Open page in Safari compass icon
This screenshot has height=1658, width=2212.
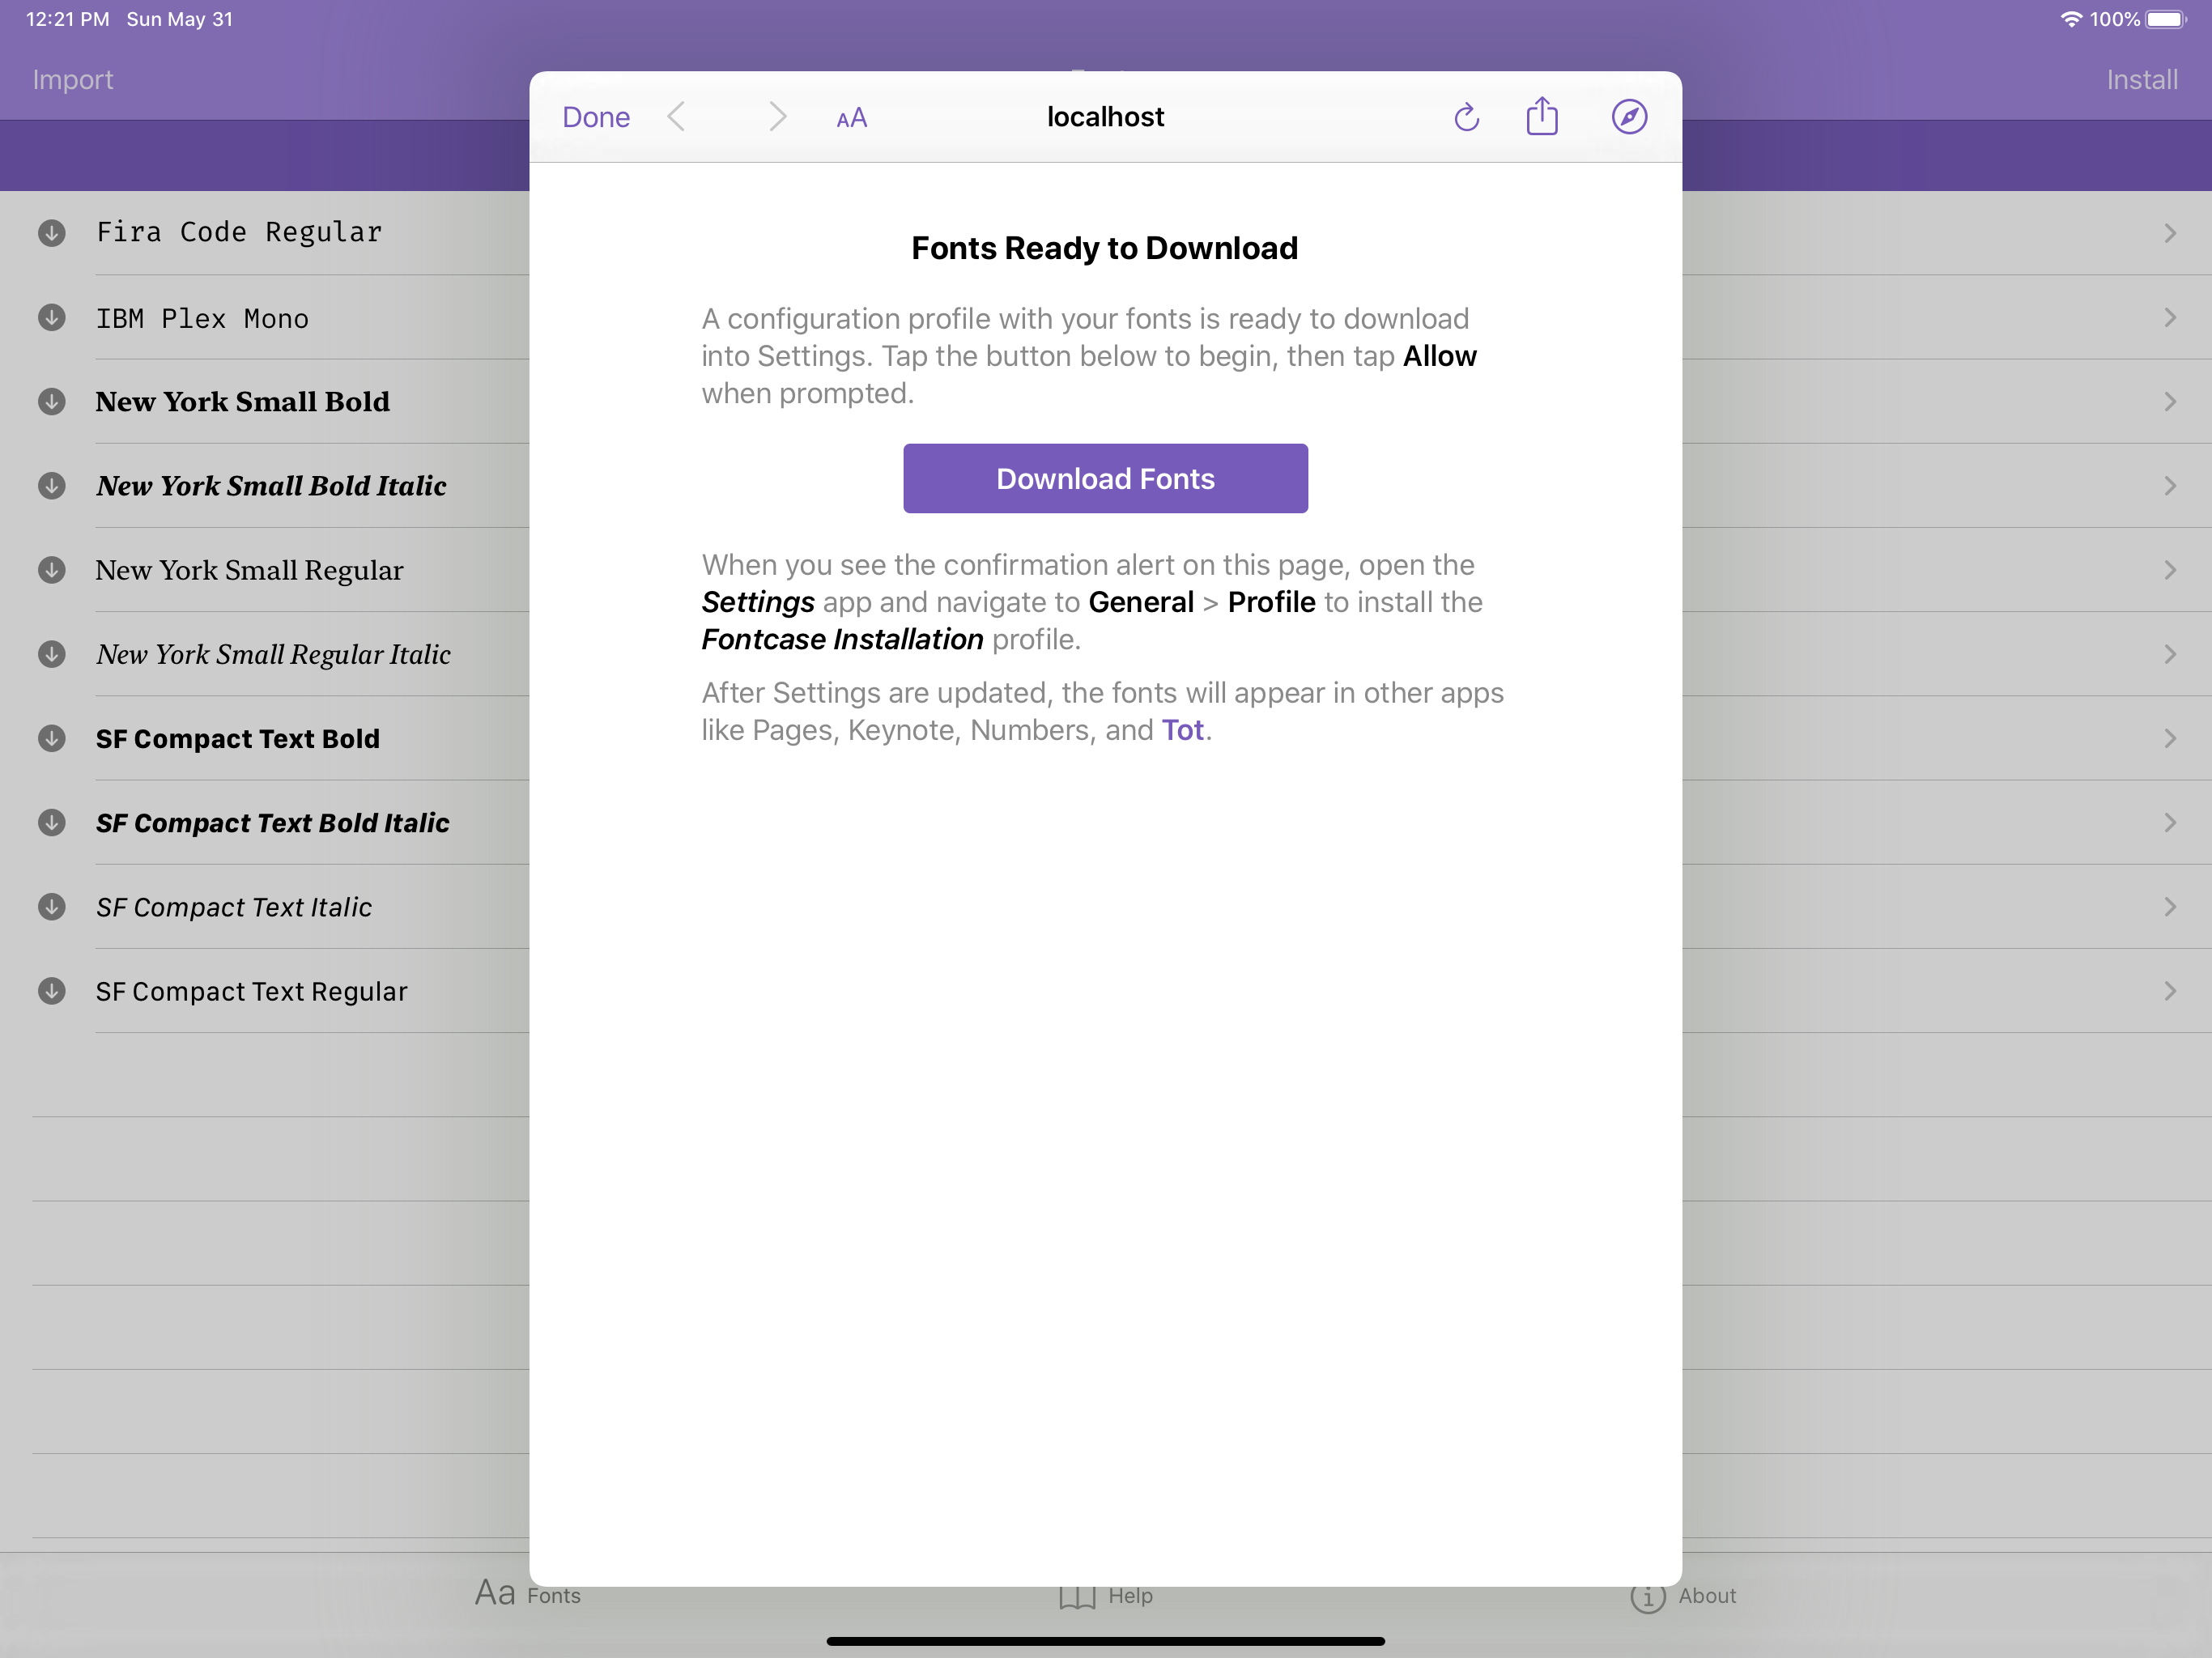(1629, 117)
